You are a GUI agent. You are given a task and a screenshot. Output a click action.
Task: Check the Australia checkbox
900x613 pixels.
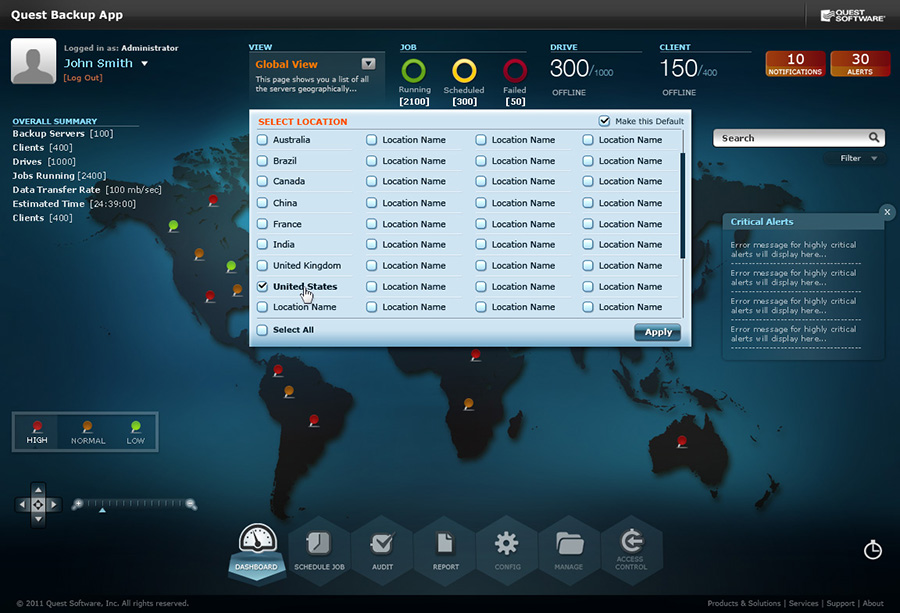(262, 139)
